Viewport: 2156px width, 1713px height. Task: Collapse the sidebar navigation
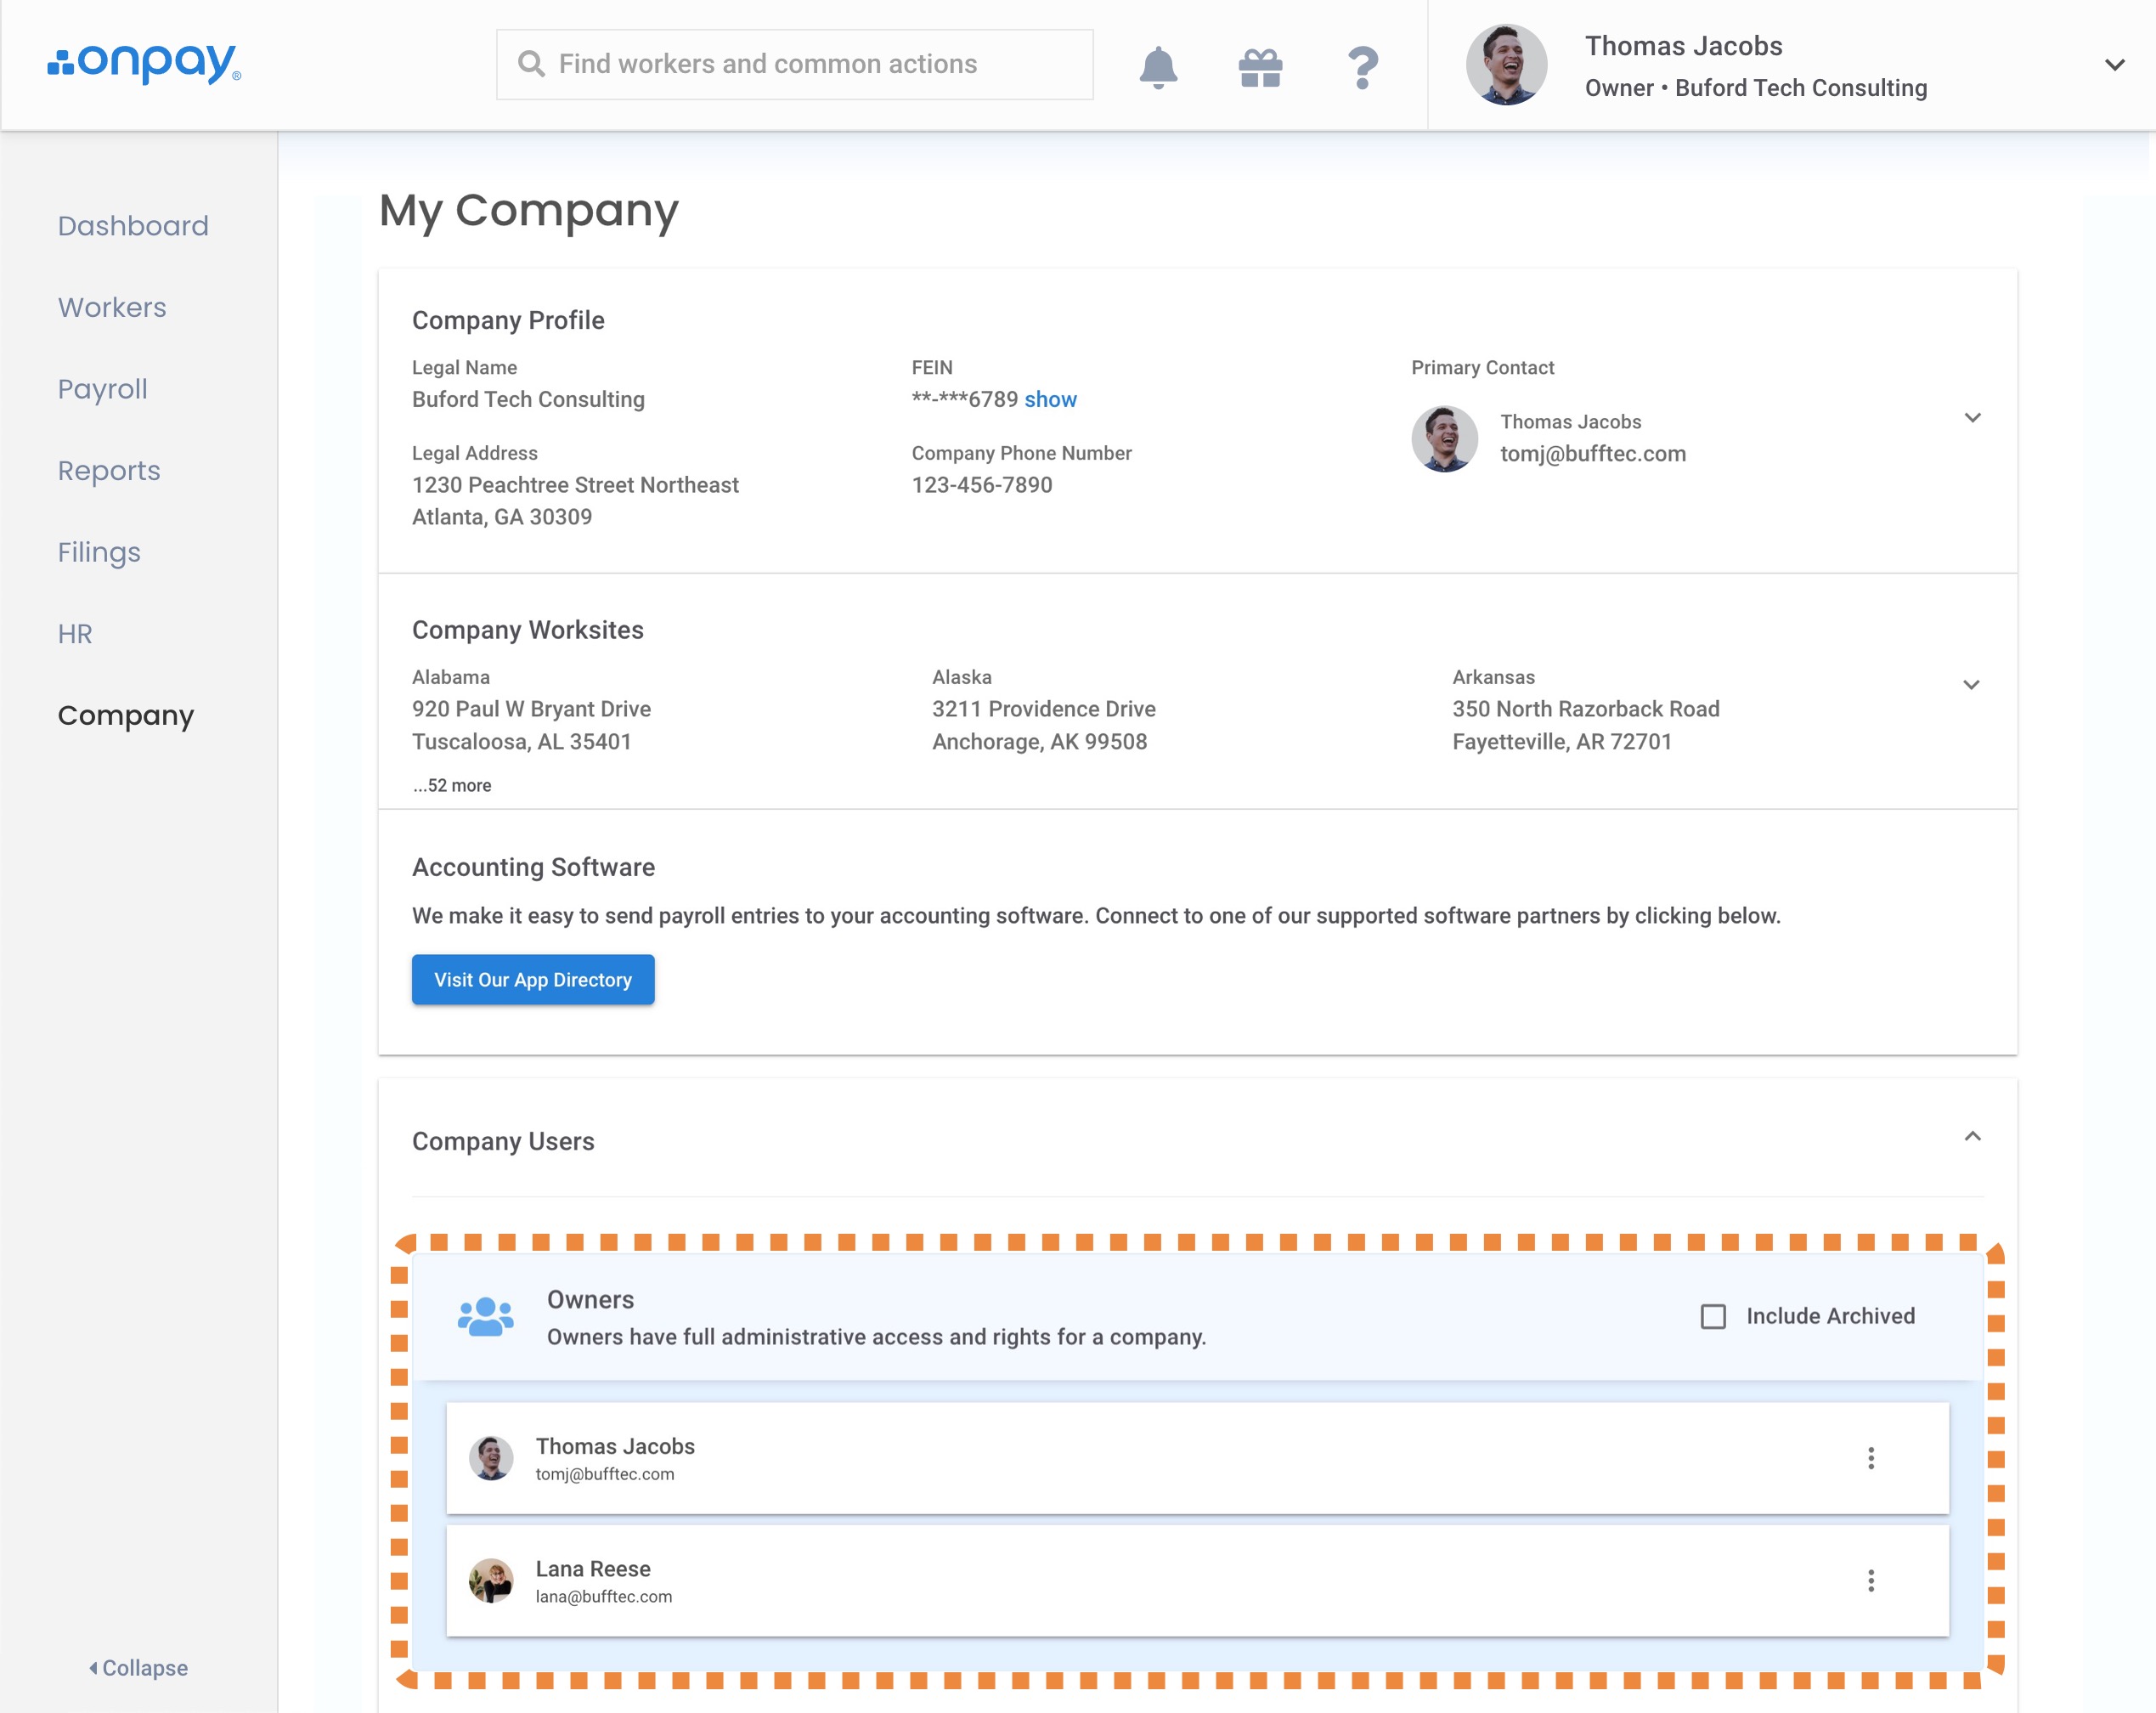(138, 1667)
